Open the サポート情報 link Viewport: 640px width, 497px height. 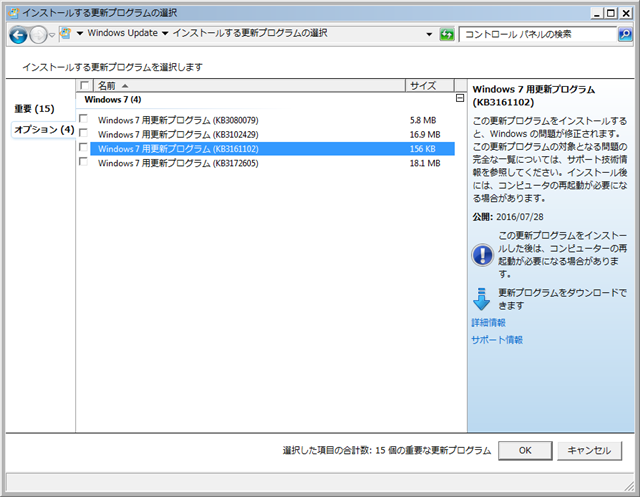pyautogui.click(x=497, y=340)
